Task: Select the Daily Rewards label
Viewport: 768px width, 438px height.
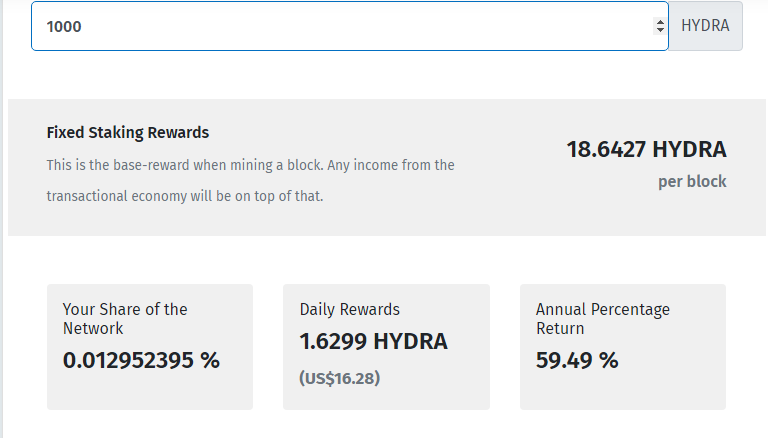Action: coord(350,309)
